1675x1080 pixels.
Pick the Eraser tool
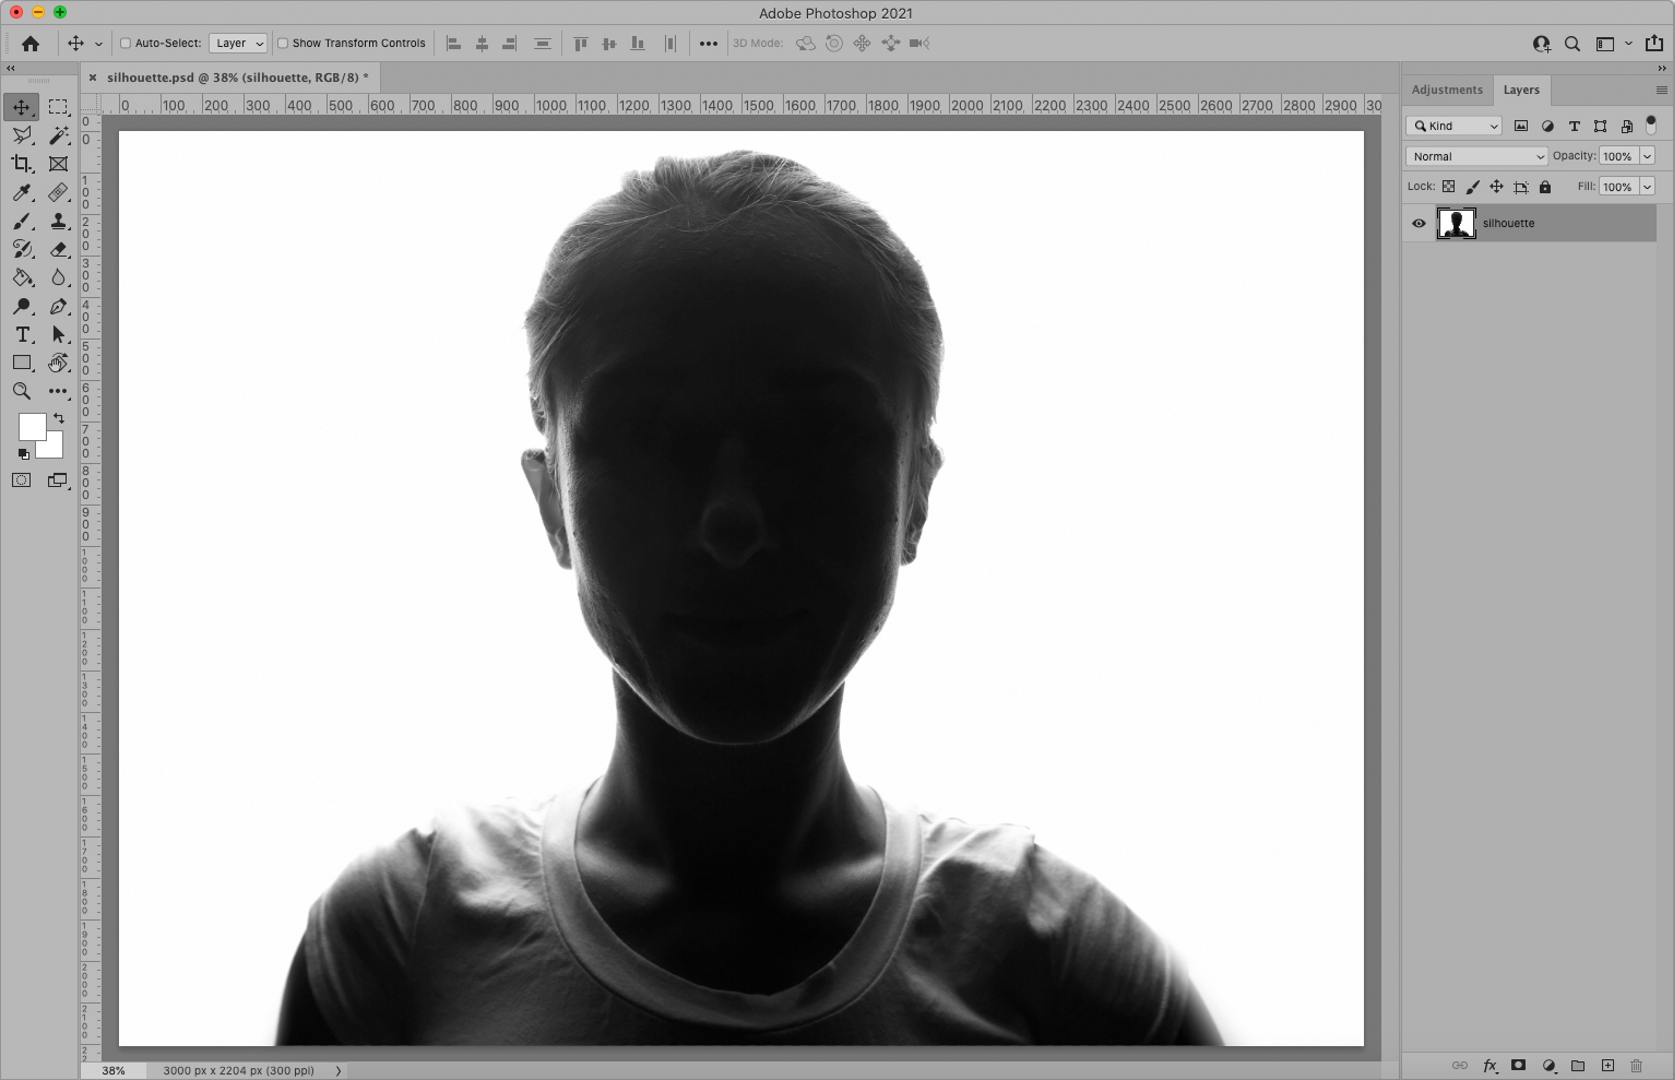pyautogui.click(x=59, y=250)
